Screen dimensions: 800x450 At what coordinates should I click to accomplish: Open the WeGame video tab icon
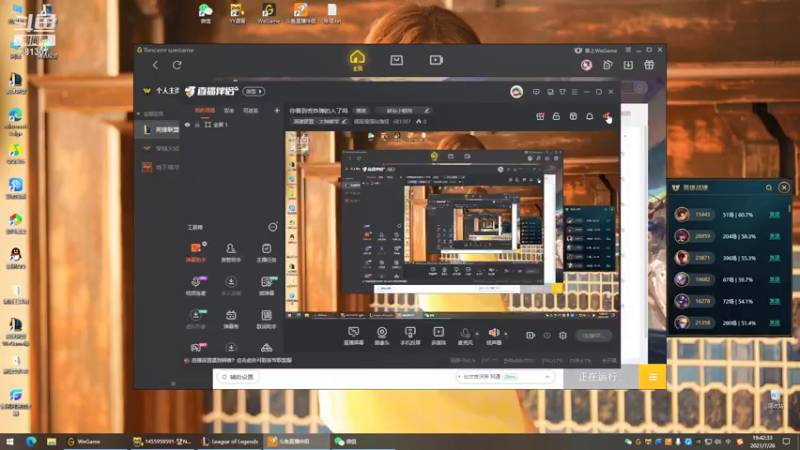tap(436, 60)
